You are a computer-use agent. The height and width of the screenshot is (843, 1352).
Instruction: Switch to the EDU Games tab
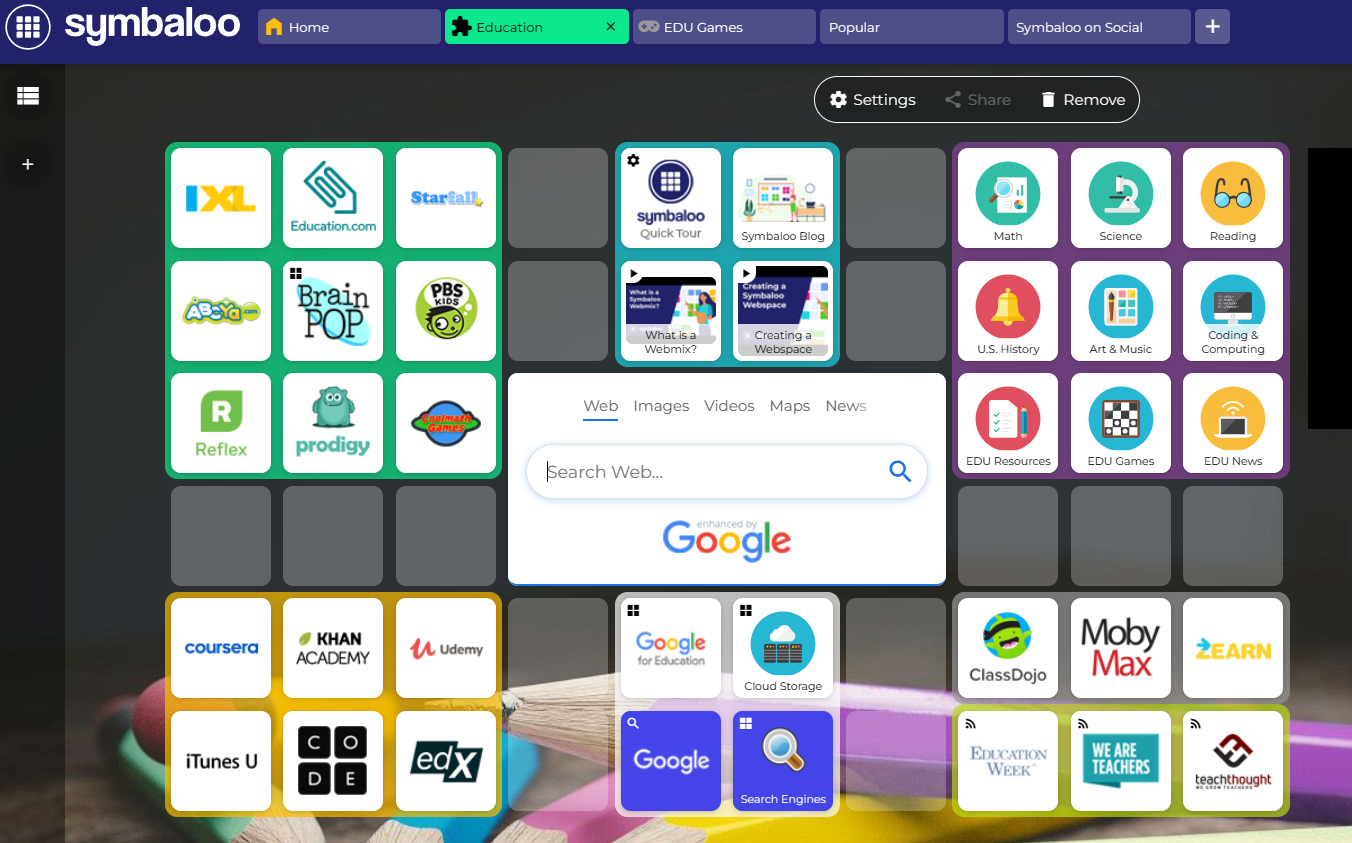[724, 27]
